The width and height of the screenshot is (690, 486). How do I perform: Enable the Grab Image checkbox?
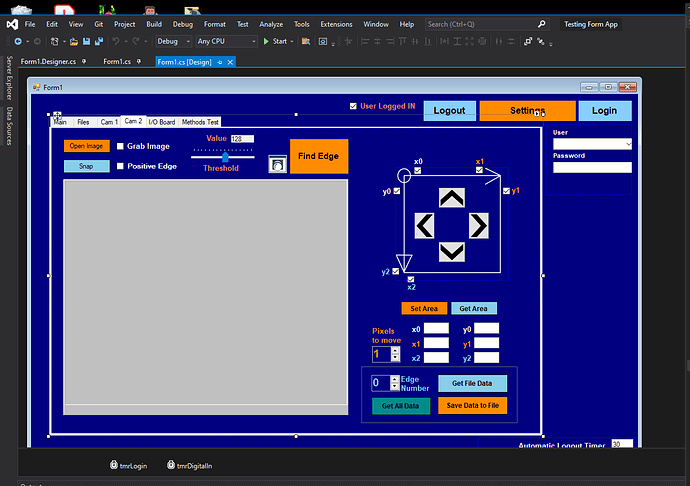pos(120,146)
